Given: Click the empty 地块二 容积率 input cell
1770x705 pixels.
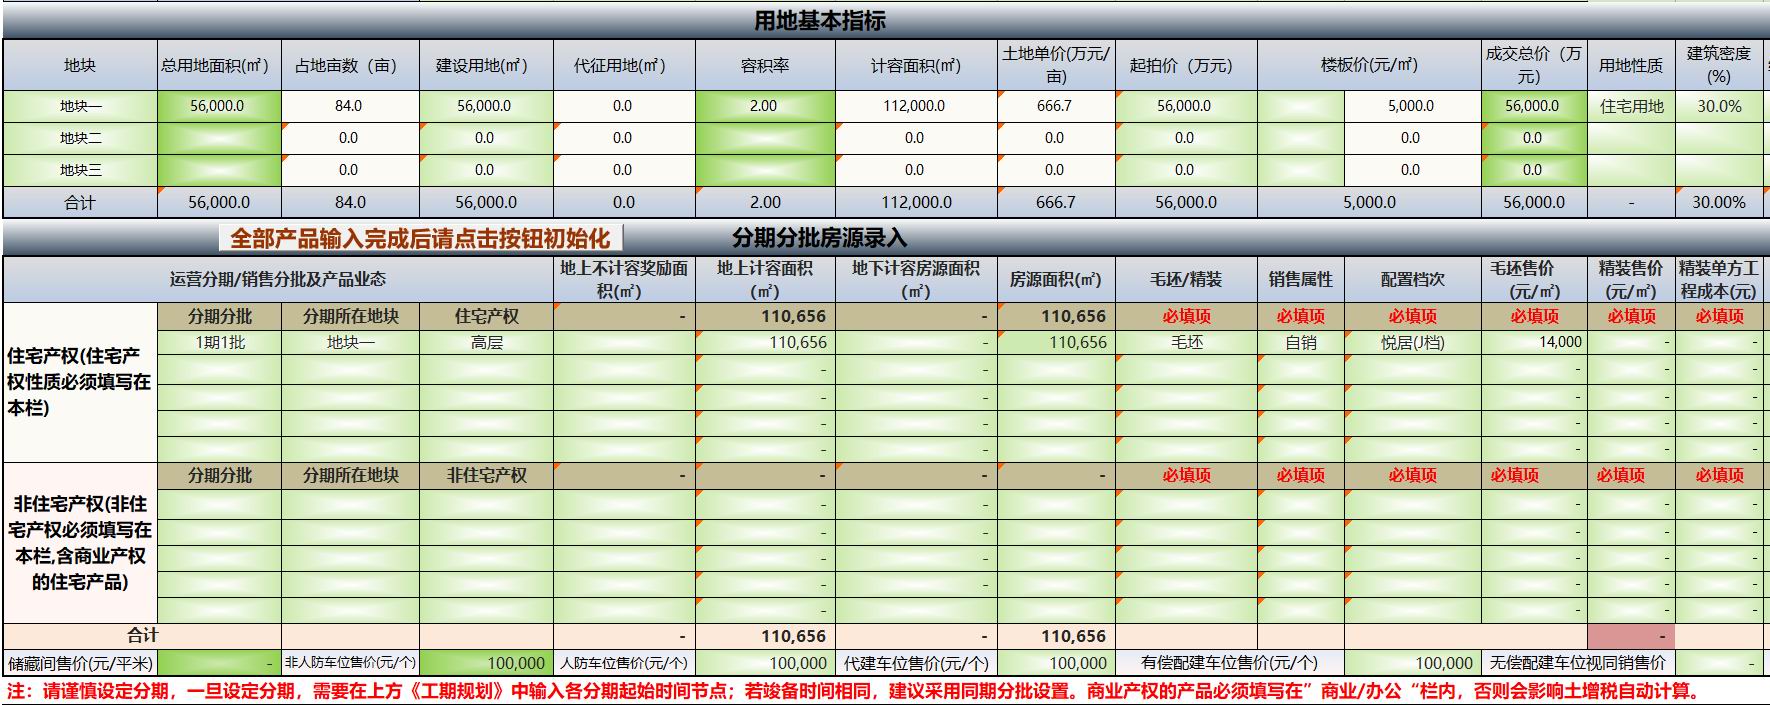Looking at the screenshot, I should click(765, 138).
